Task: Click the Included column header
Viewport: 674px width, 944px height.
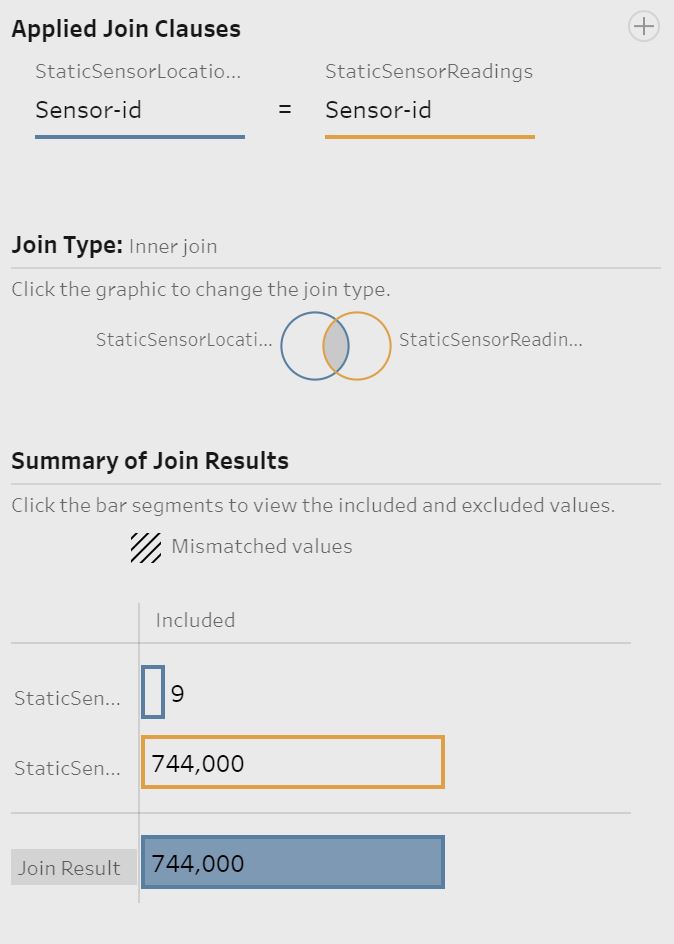Action: point(195,620)
